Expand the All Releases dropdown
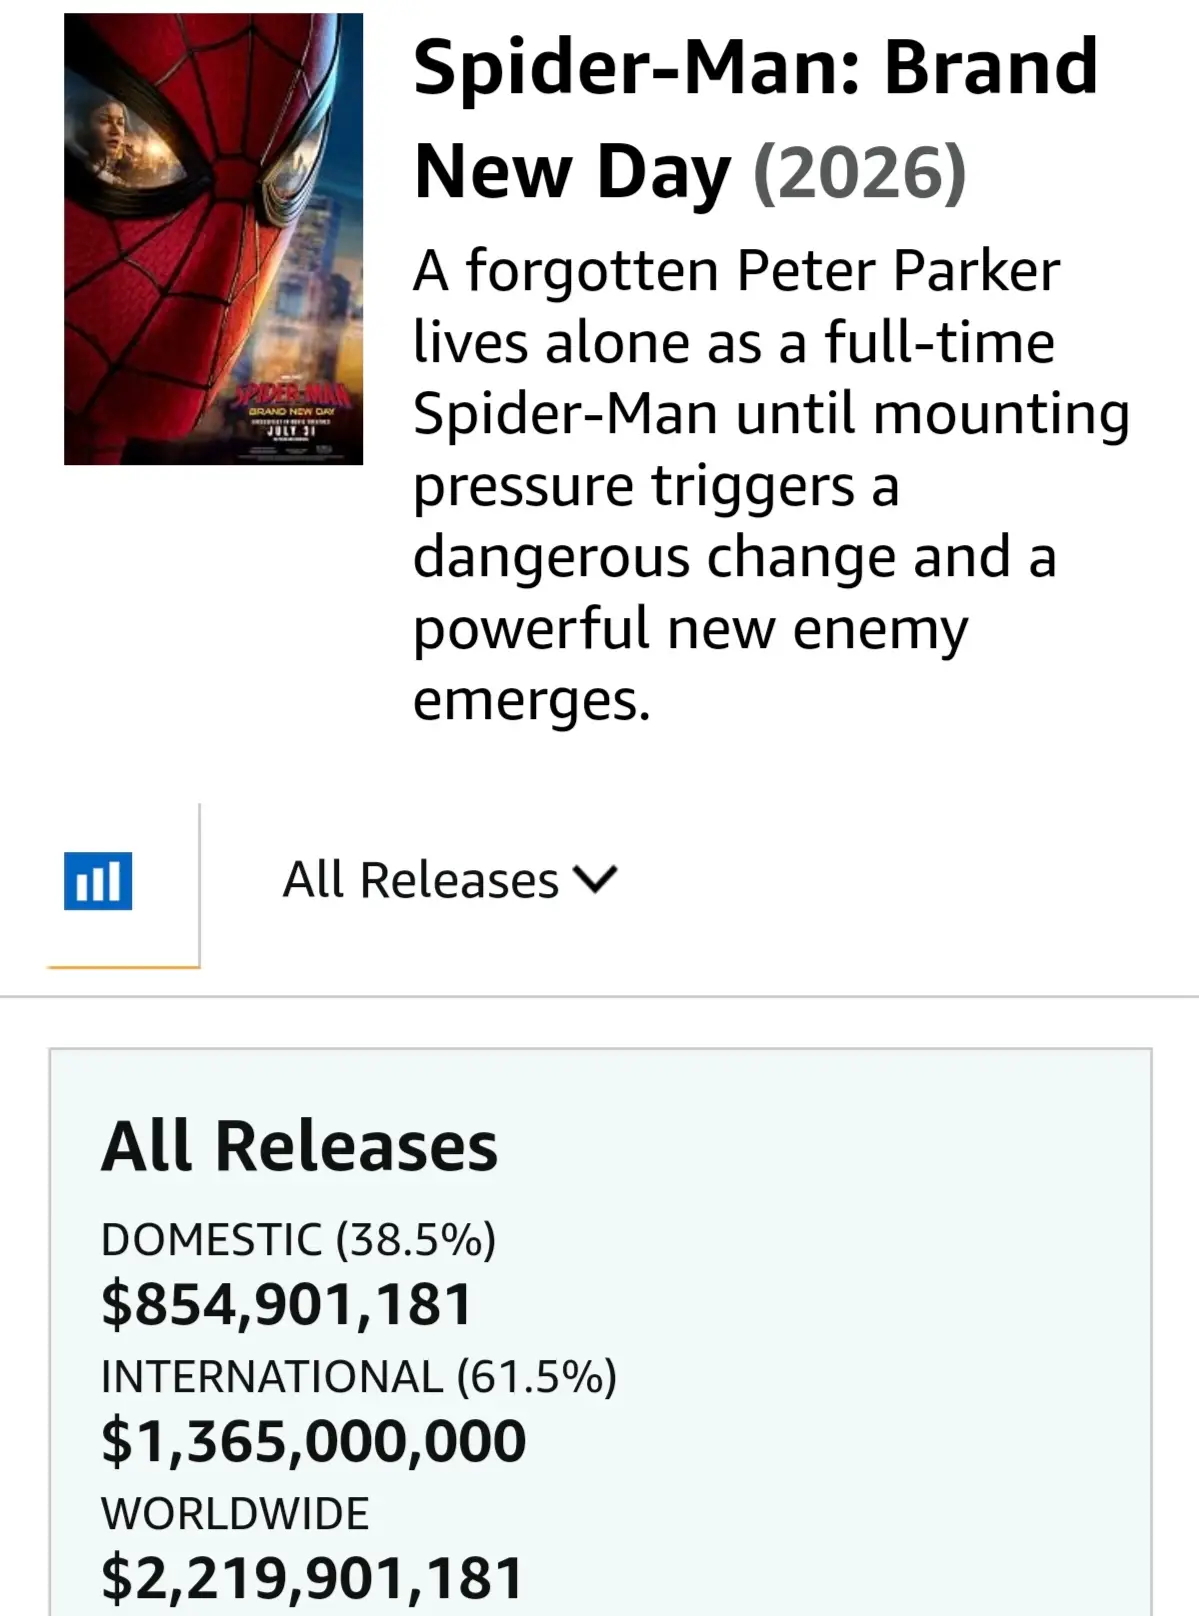1199x1616 pixels. pyautogui.click(x=450, y=880)
